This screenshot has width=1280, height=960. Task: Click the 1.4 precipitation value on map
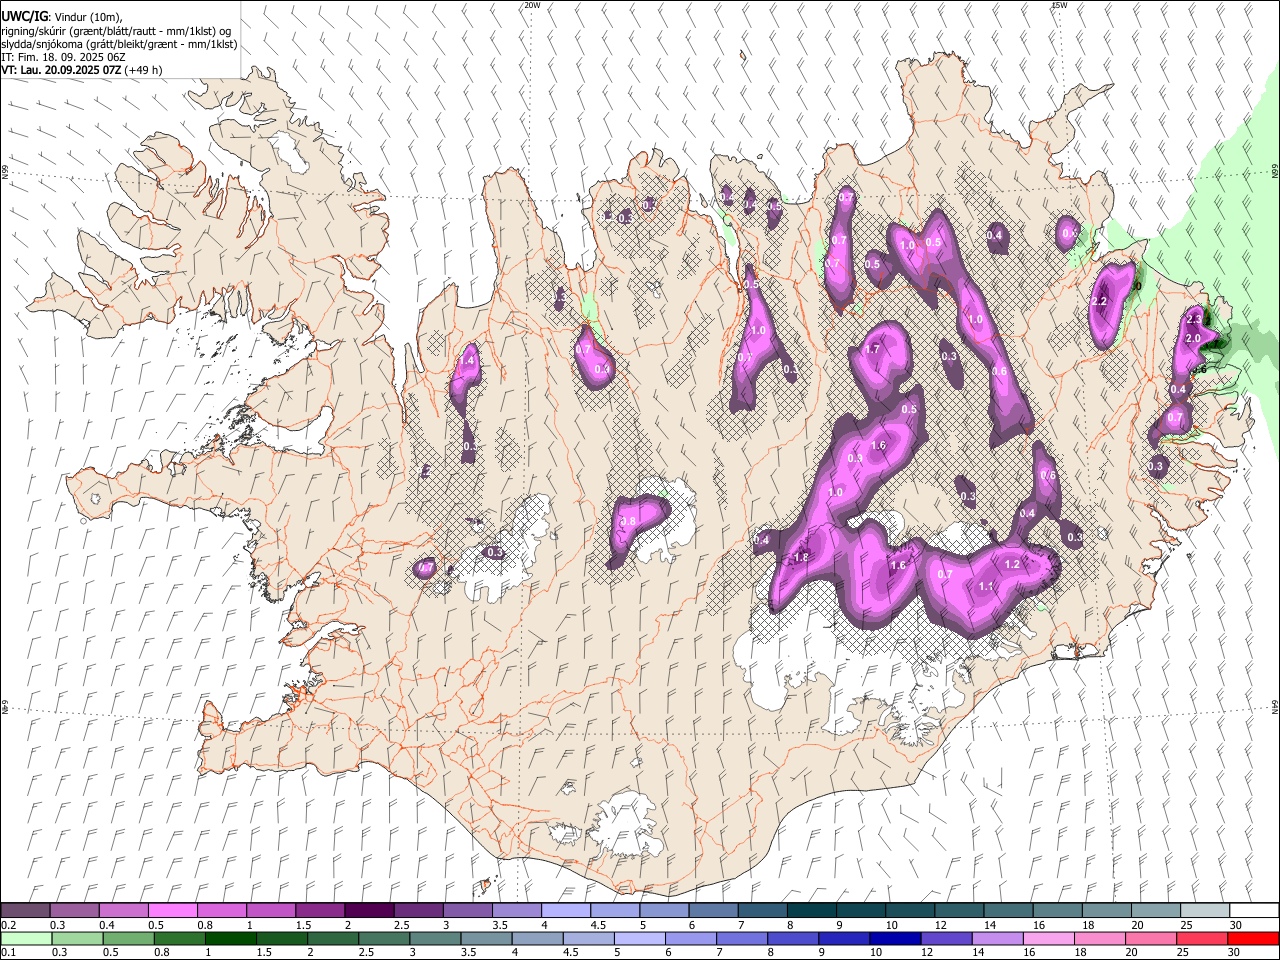pos(467,361)
